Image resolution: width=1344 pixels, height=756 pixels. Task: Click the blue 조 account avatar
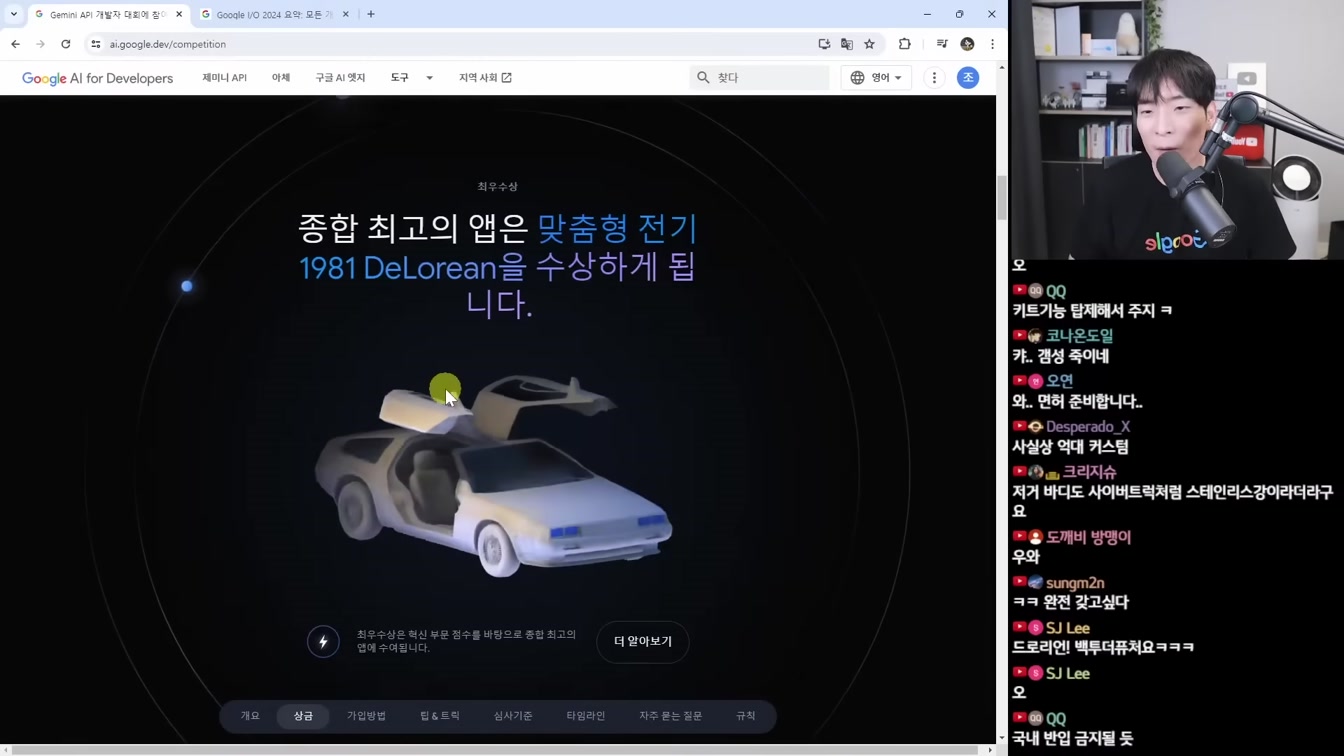click(x=968, y=77)
